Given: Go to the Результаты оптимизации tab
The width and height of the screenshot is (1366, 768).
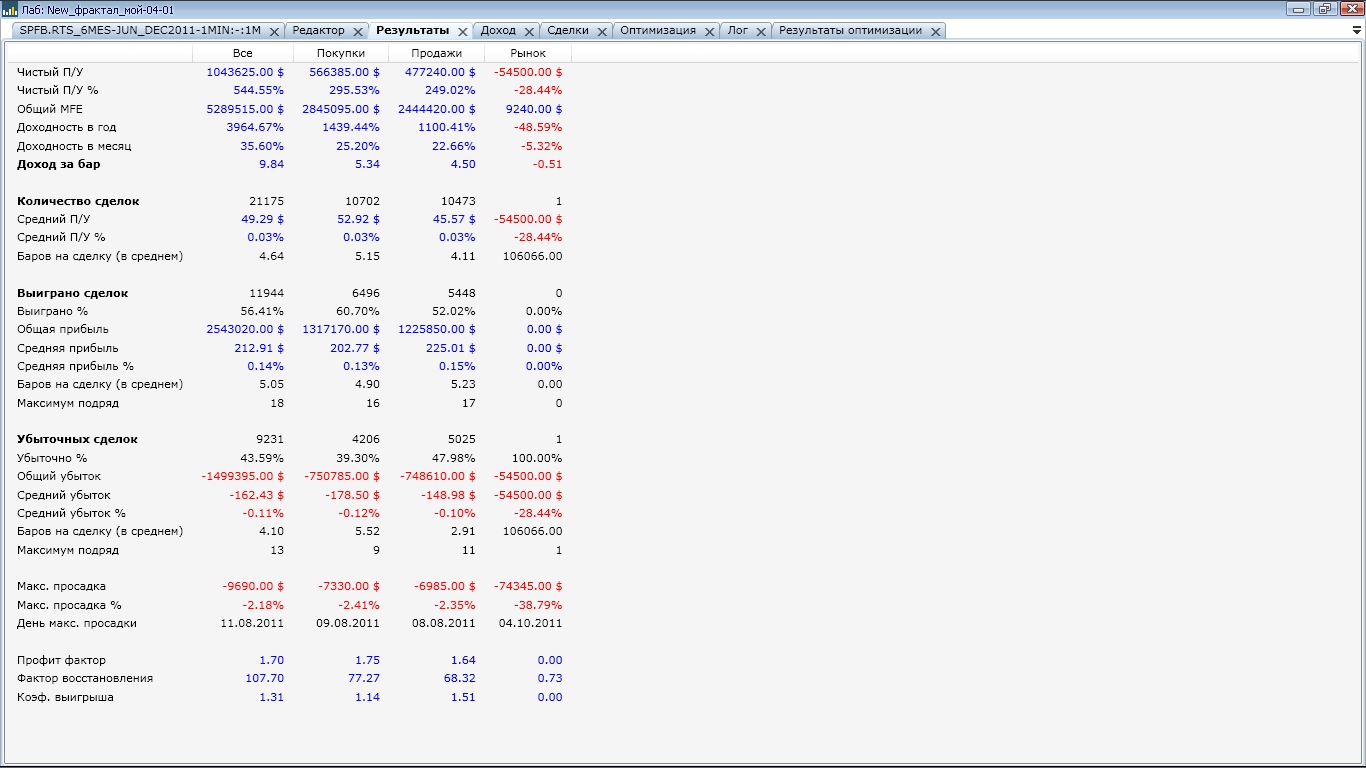Looking at the screenshot, I should [850, 31].
